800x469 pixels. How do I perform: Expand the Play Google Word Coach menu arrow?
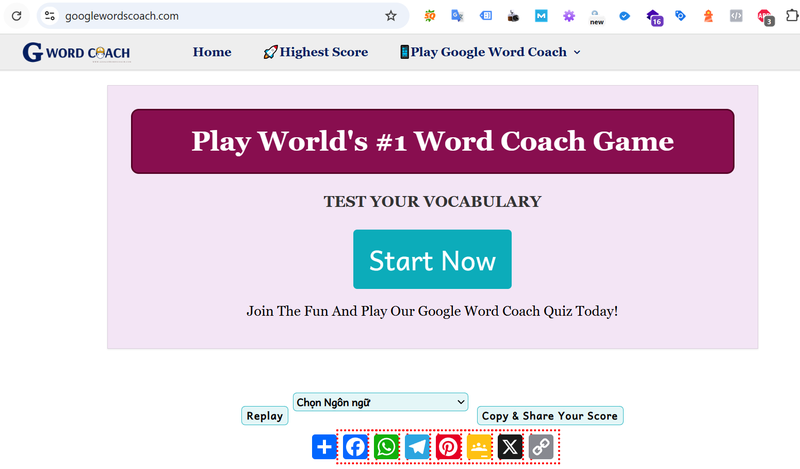pos(577,52)
